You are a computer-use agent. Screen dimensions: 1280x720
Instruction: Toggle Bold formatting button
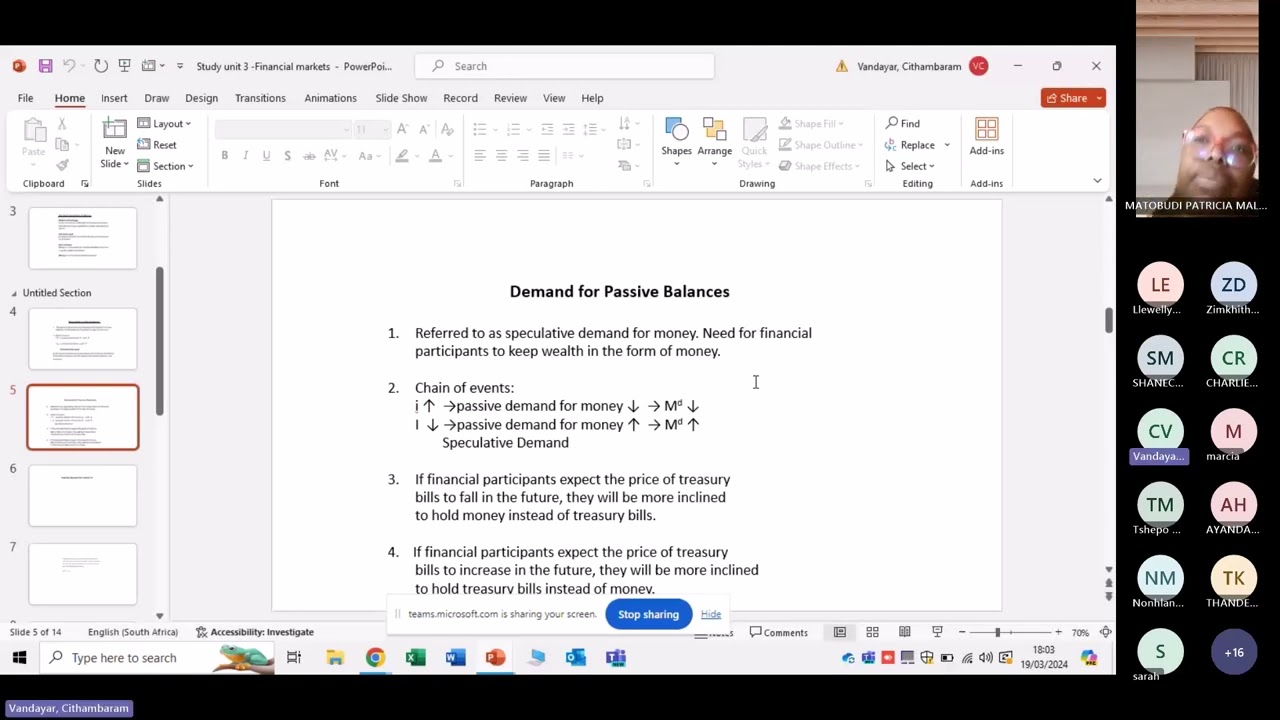tap(224, 156)
